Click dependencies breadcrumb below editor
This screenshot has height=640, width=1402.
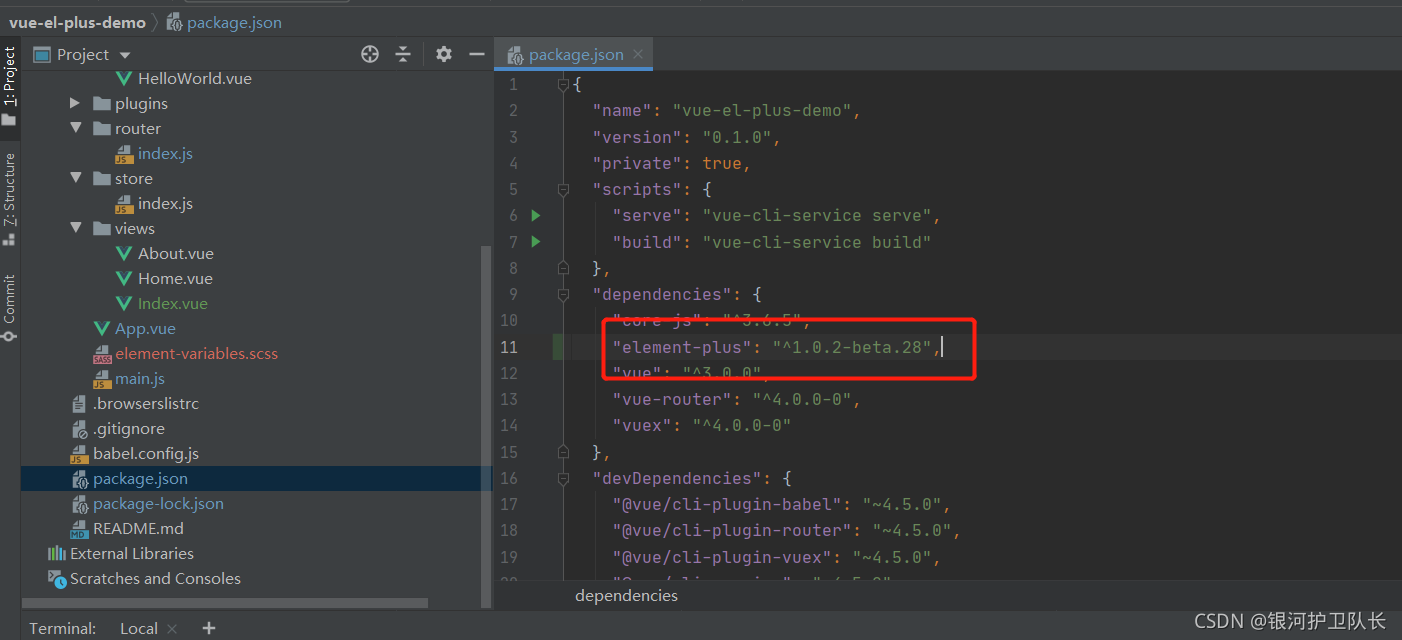(x=626, y=595)
